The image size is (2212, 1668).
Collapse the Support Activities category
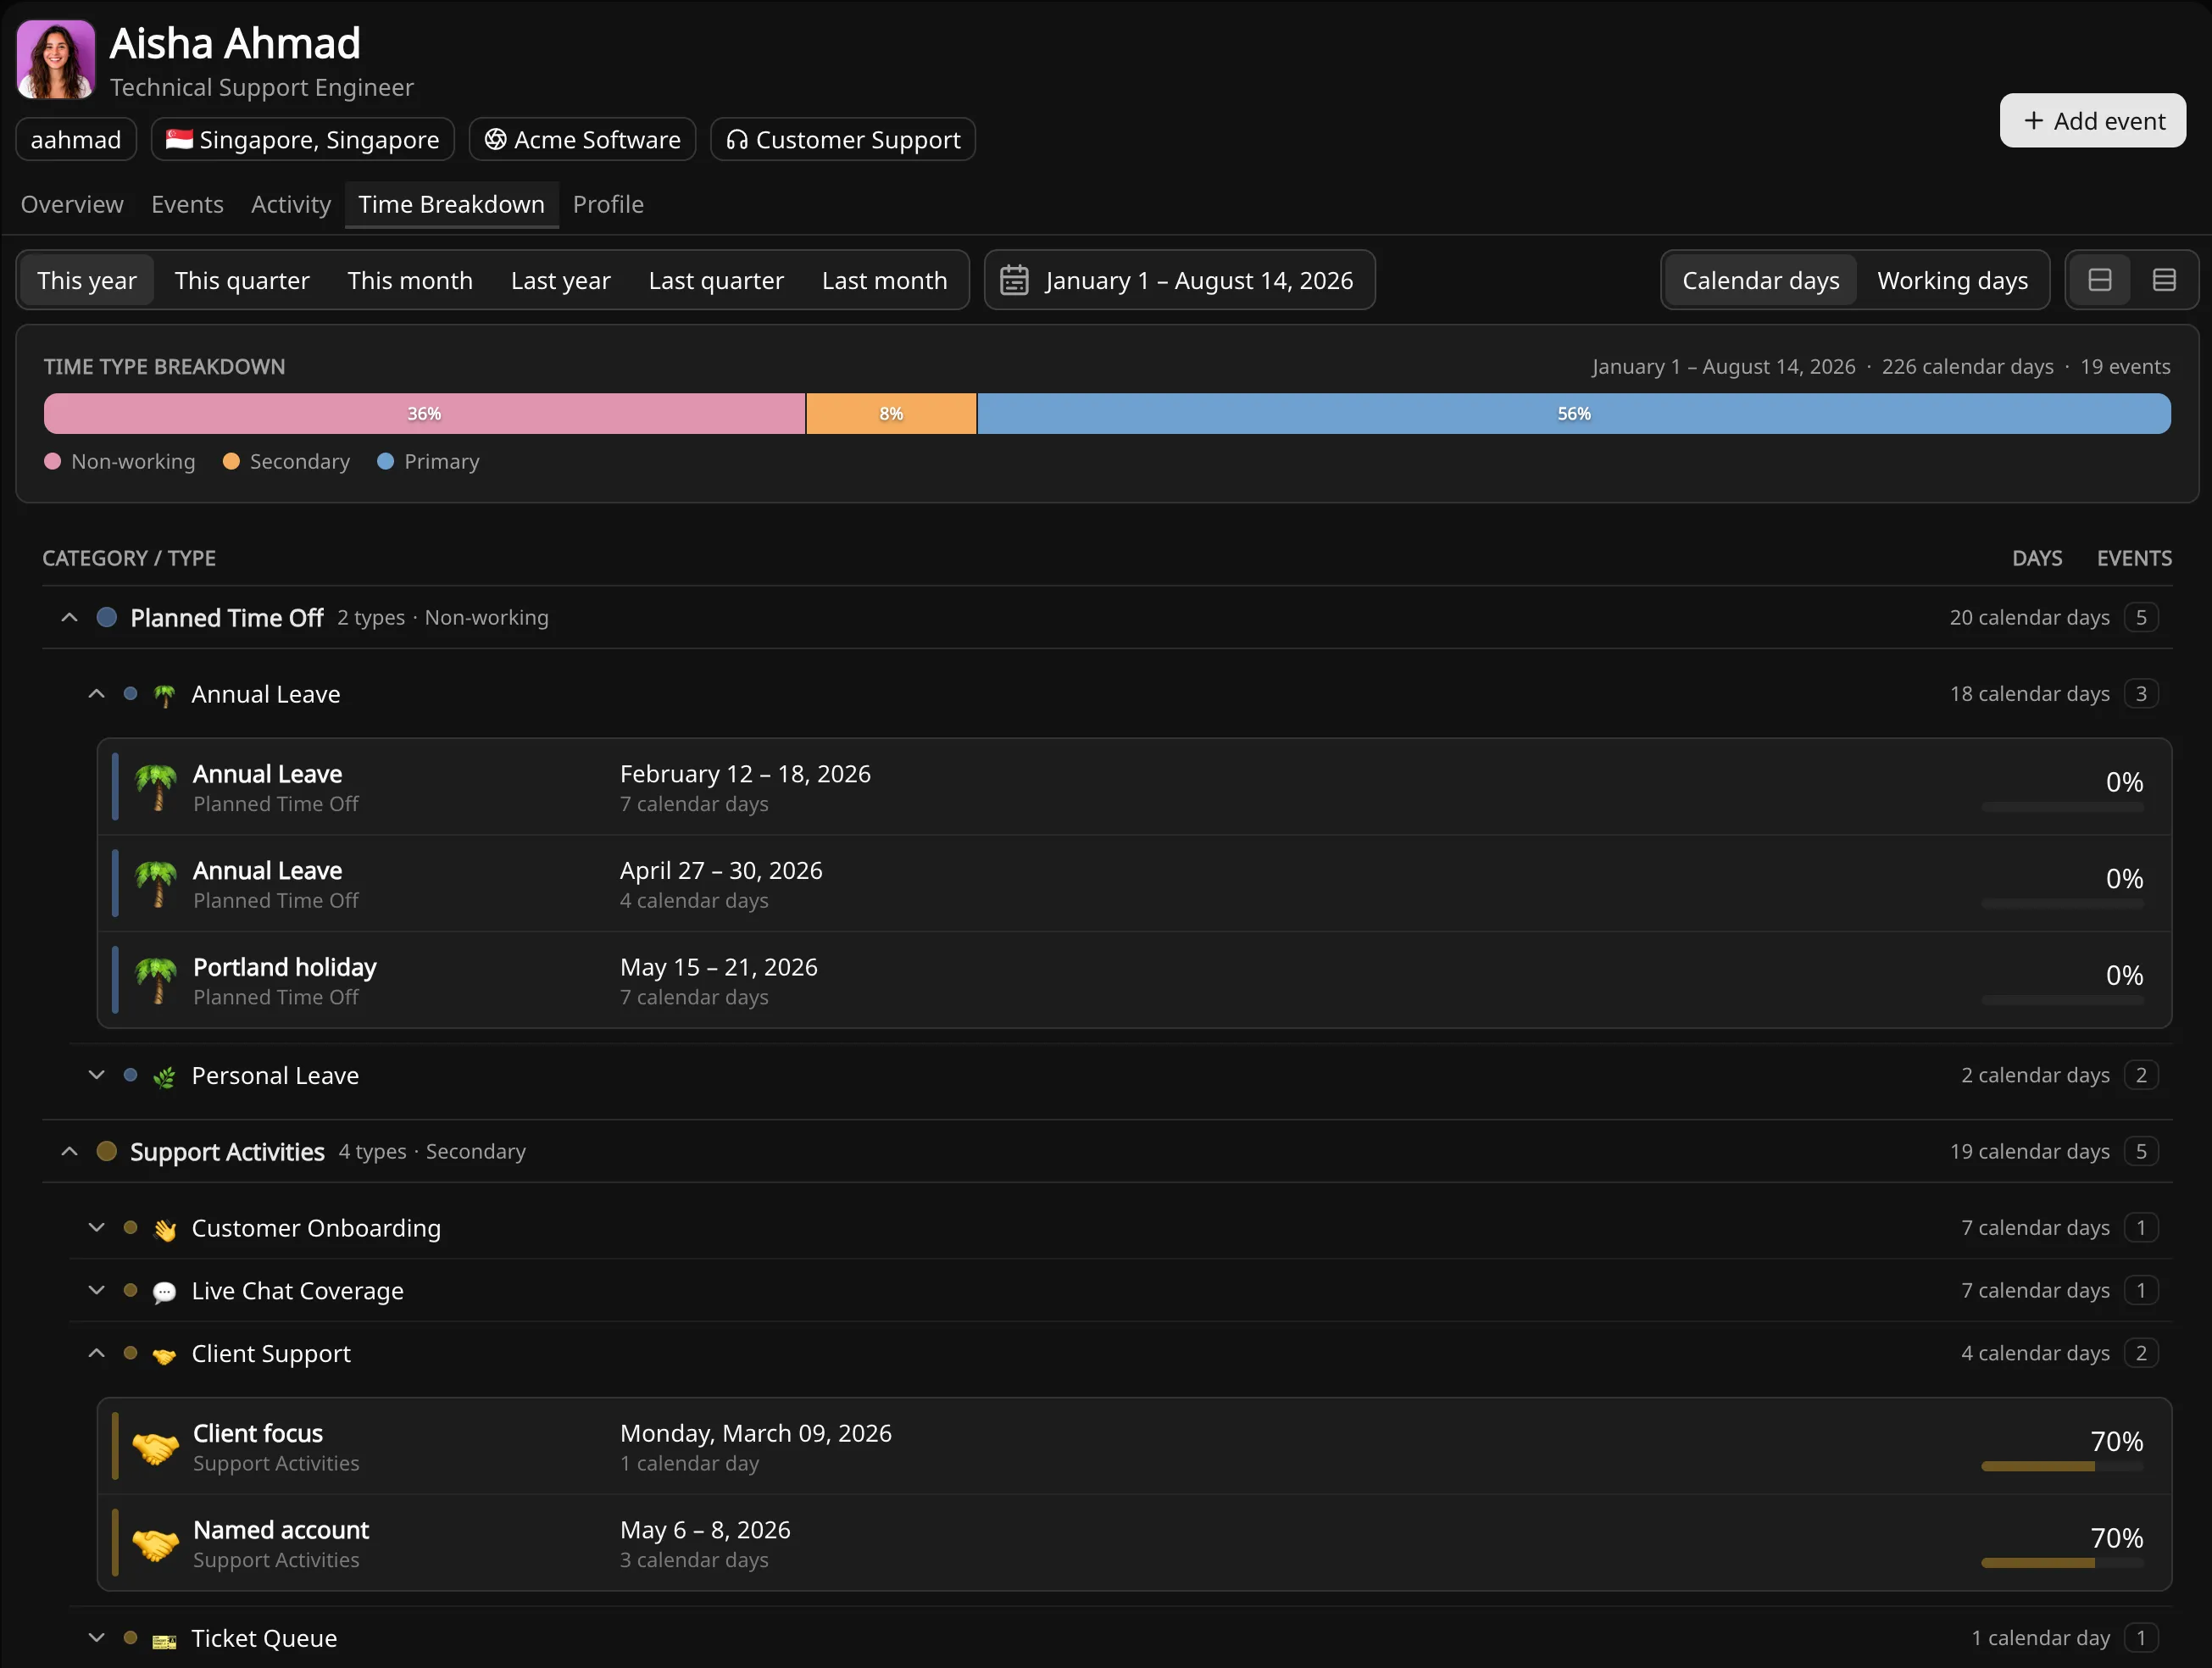coord(69,1151)
